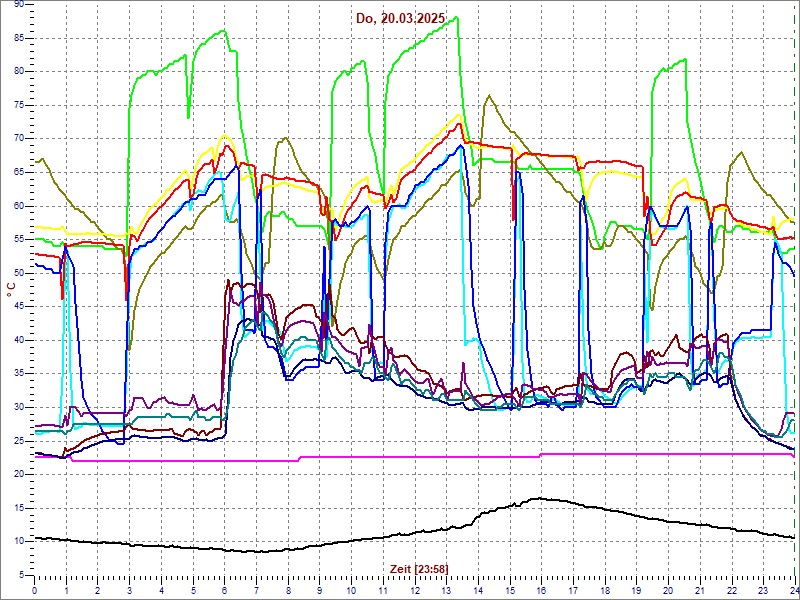Click hour 9 on the time axis
800x600 pixels.
[x=319, y=590]
